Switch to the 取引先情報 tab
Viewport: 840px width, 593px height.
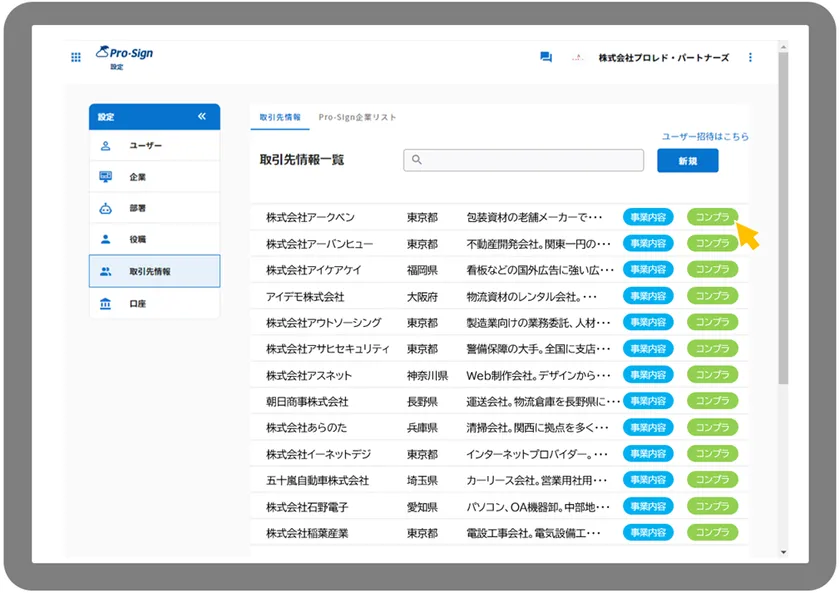click(x=280, y=117)
